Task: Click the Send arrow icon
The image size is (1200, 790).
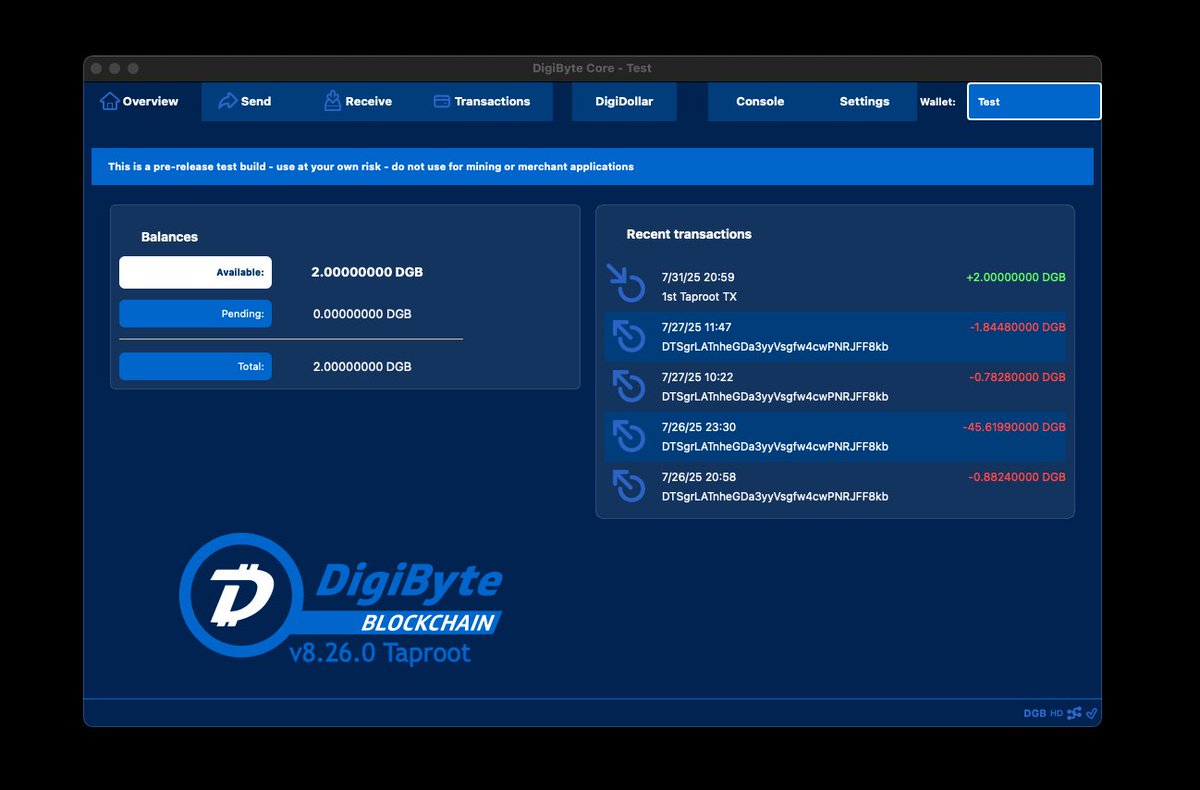Action: pyautogui.click(x=227, y=100)
